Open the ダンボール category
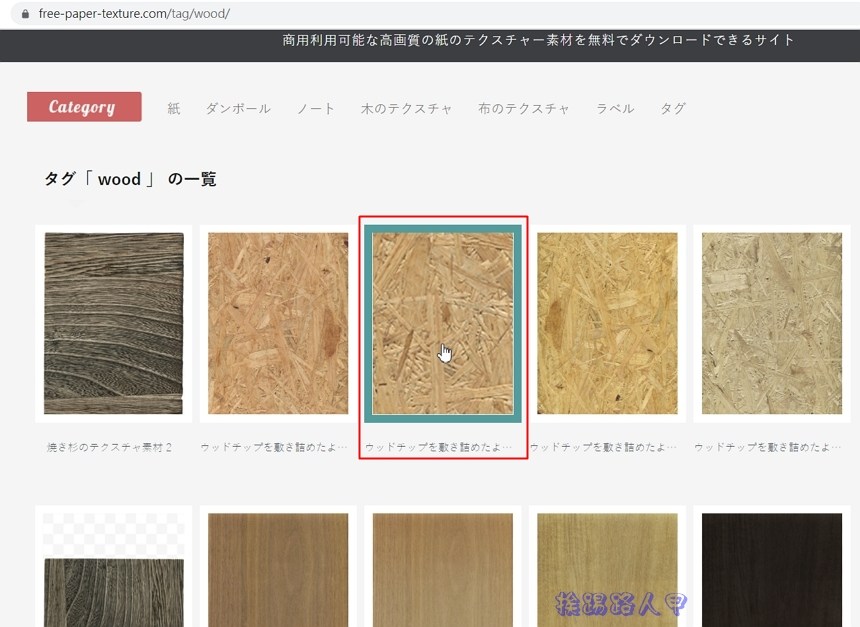This screenshot has width=860, height=627. click(x=238, y=108)
